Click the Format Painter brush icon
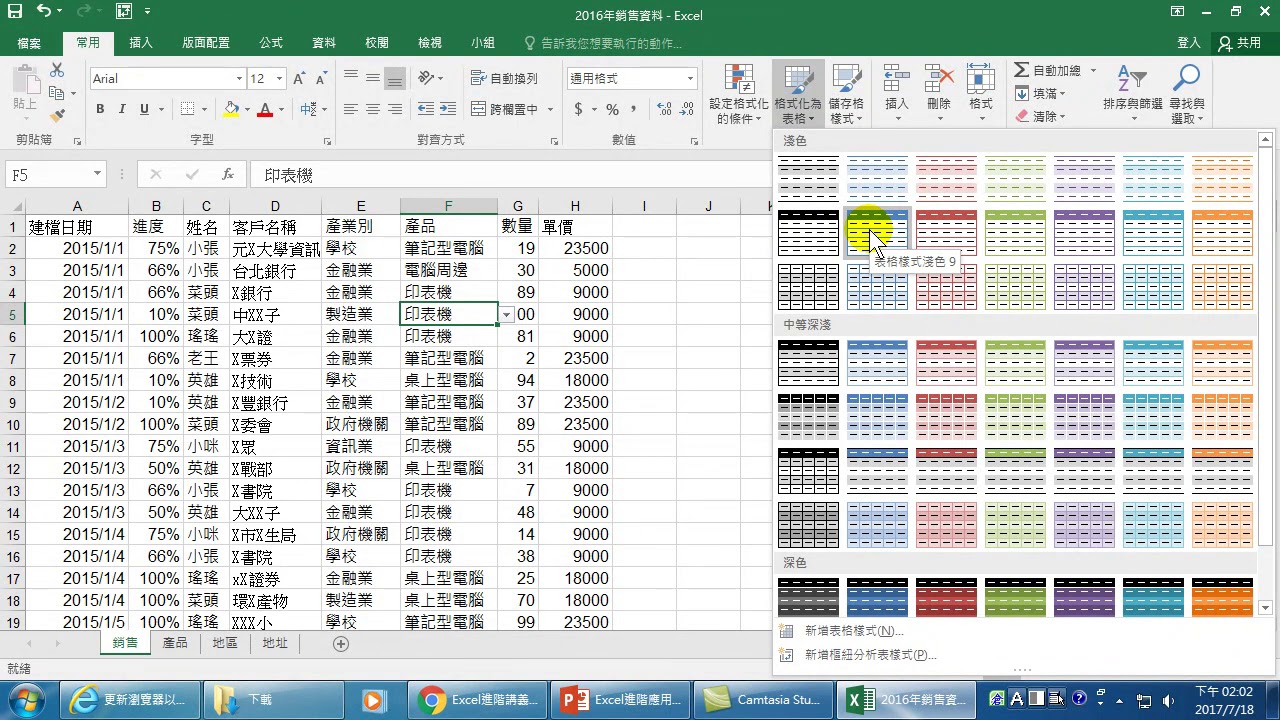Screen dimensions: 1280x720 (57, 116)
